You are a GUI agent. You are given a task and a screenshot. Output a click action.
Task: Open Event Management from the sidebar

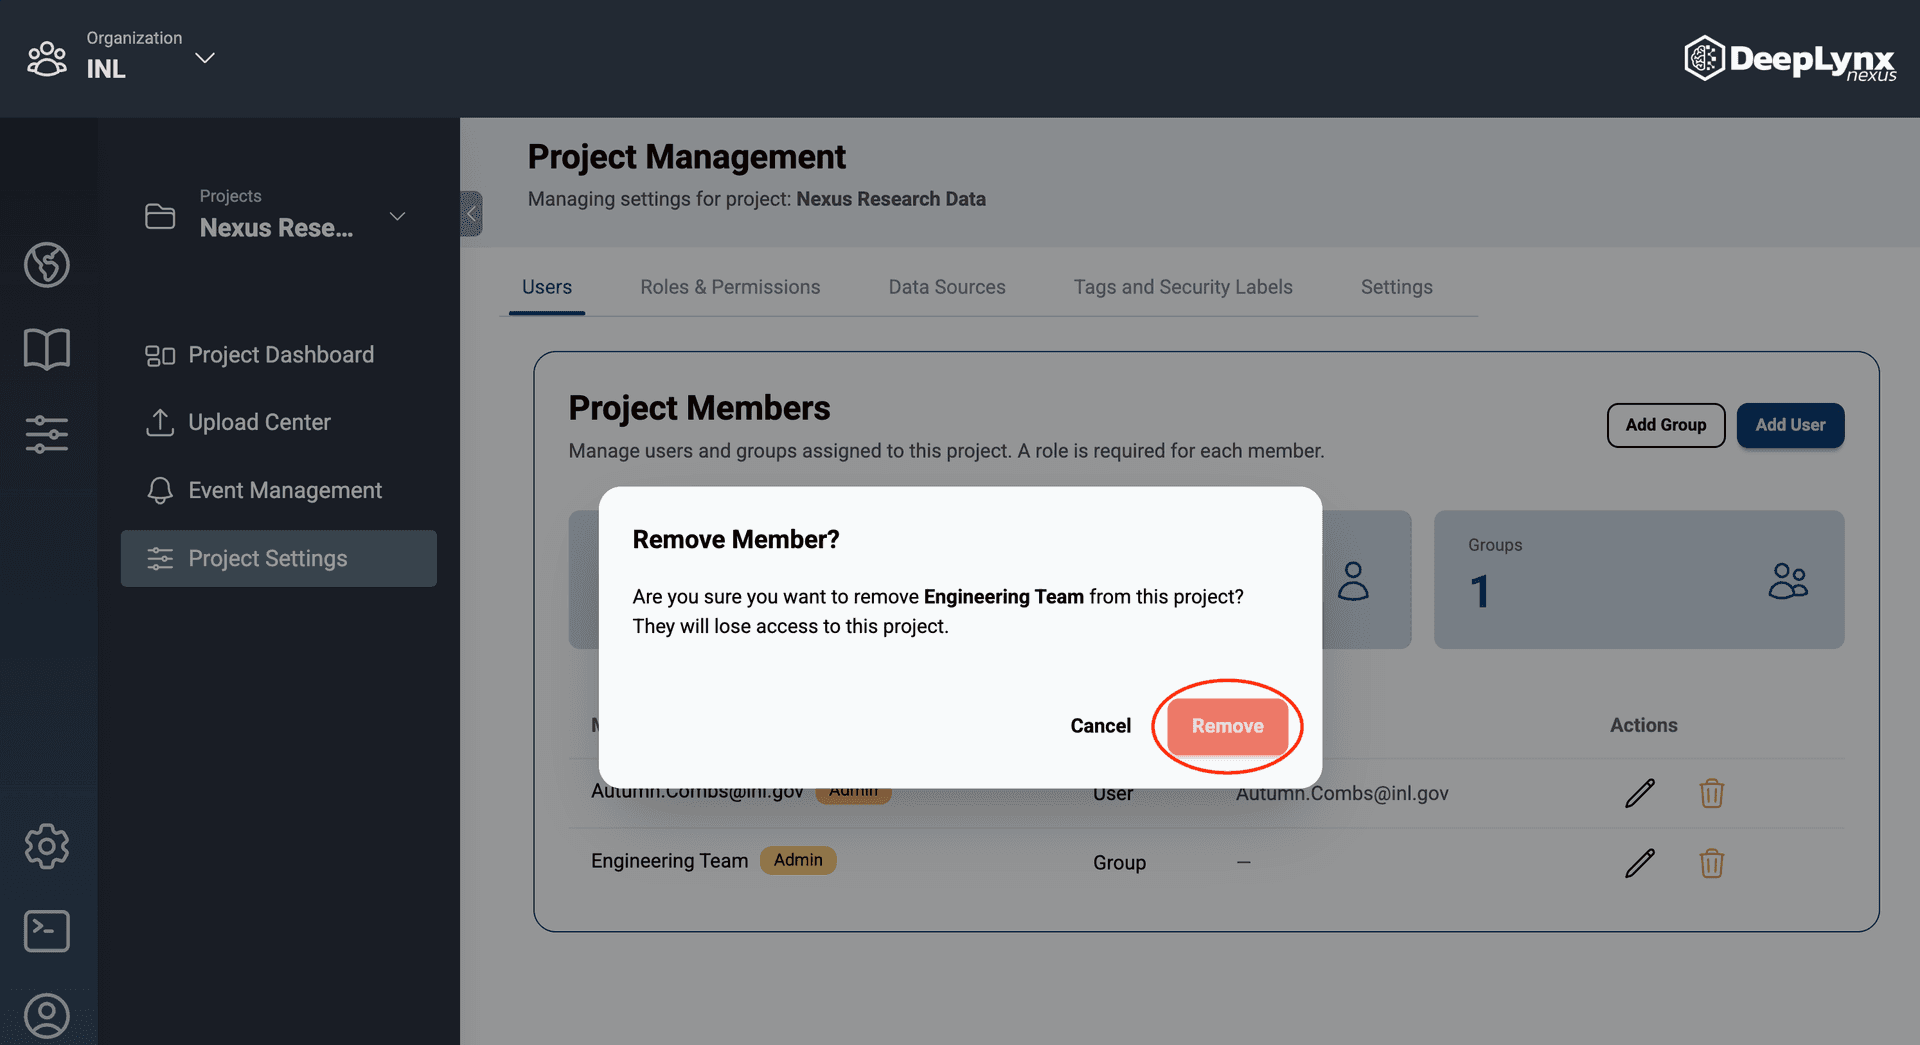point(285,490)
